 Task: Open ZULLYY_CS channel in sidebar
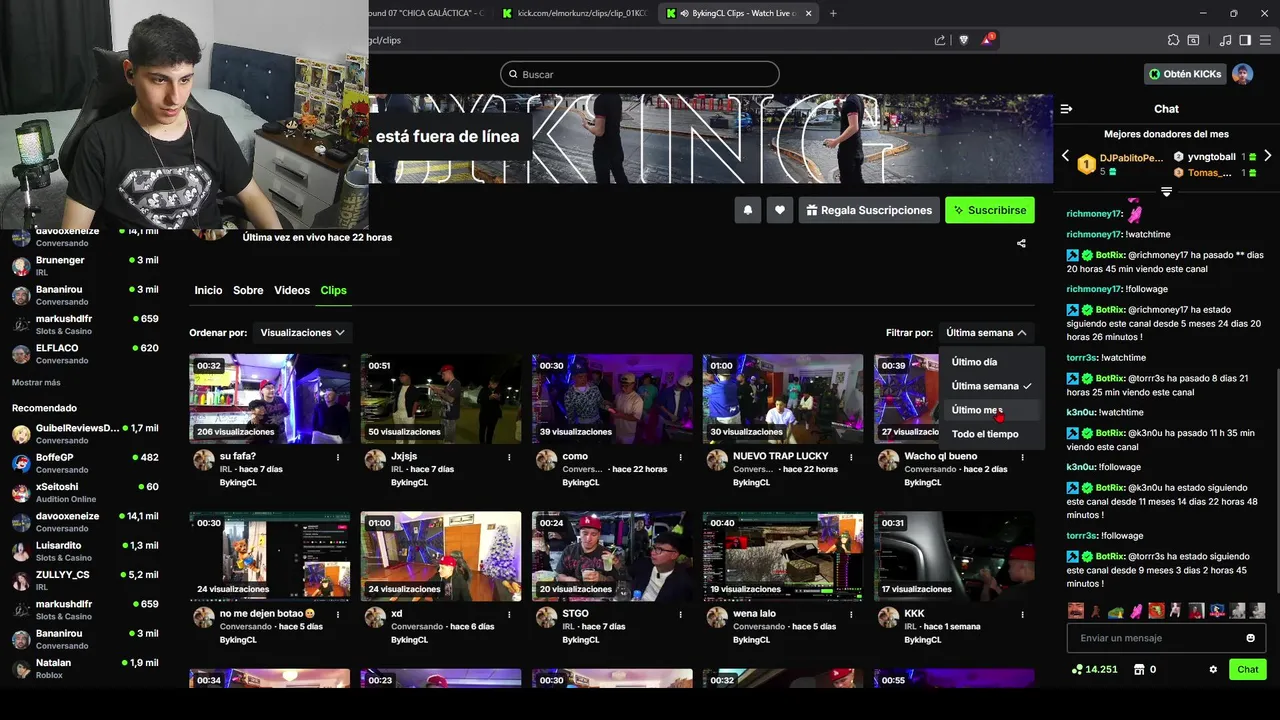(85, 580)
